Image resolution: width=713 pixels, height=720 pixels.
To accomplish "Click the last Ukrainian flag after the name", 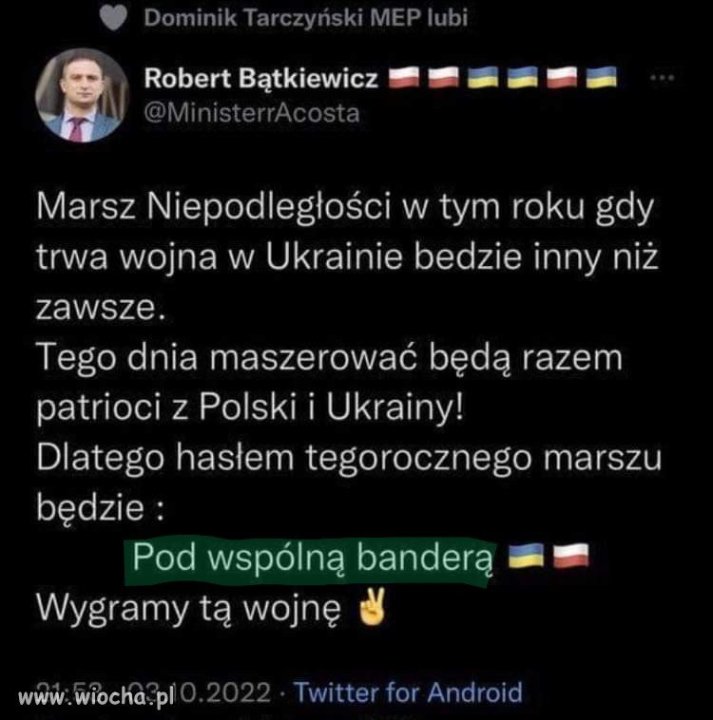I will point(601,77).
